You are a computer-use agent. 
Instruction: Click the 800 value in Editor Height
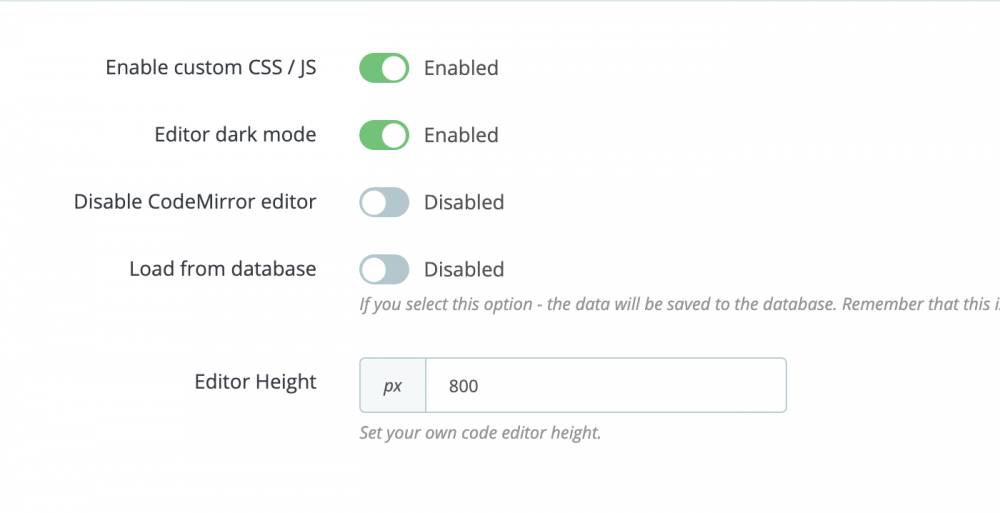(464, 385)
